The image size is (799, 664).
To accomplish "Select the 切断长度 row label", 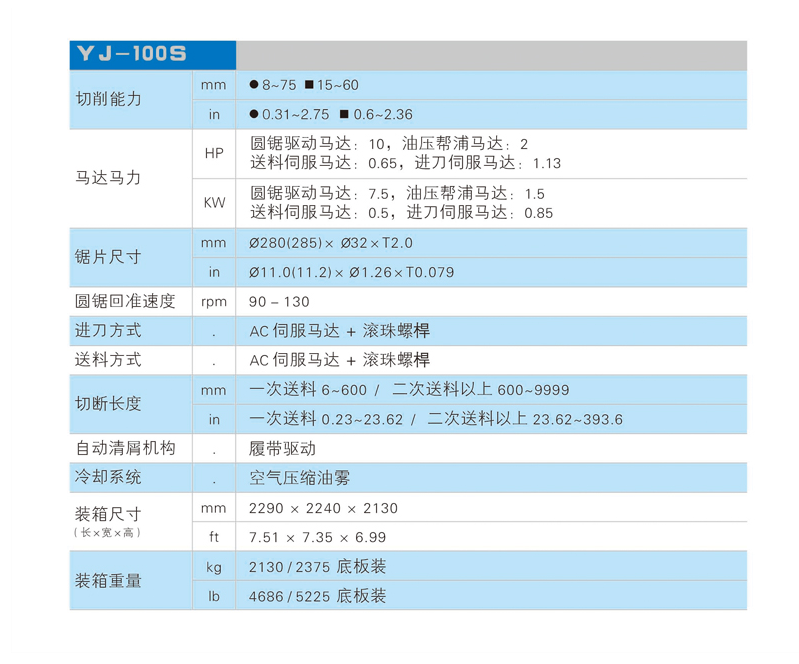I will (x=109, y=404).
